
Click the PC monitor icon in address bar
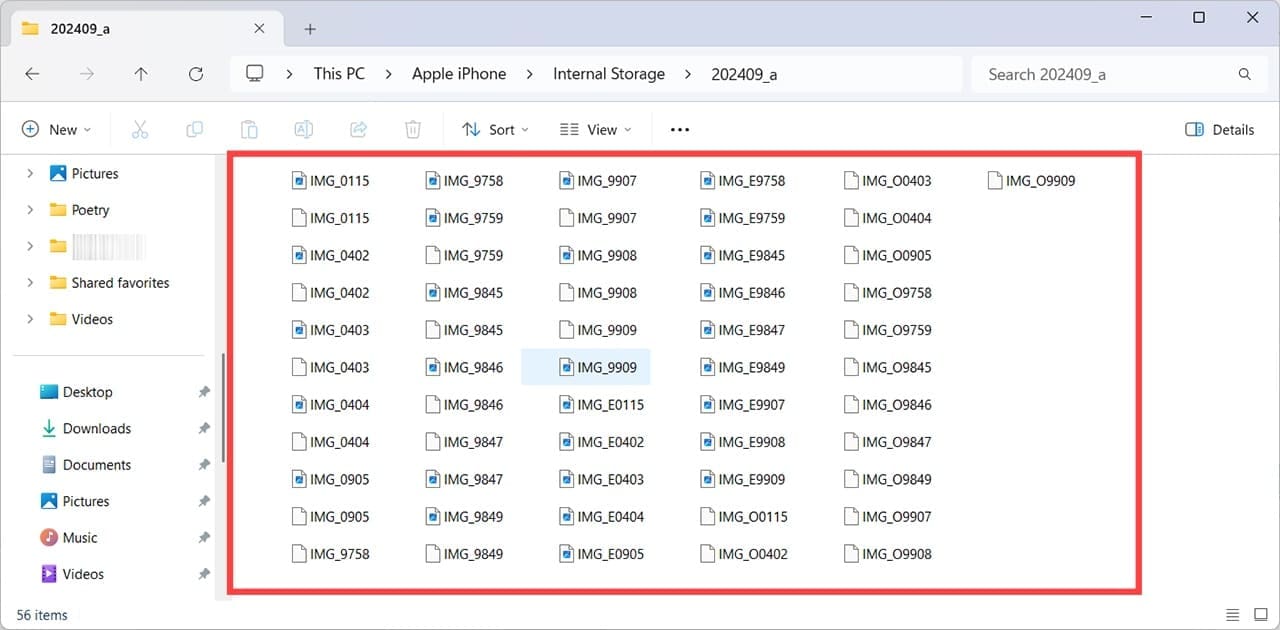coord(255,74)
